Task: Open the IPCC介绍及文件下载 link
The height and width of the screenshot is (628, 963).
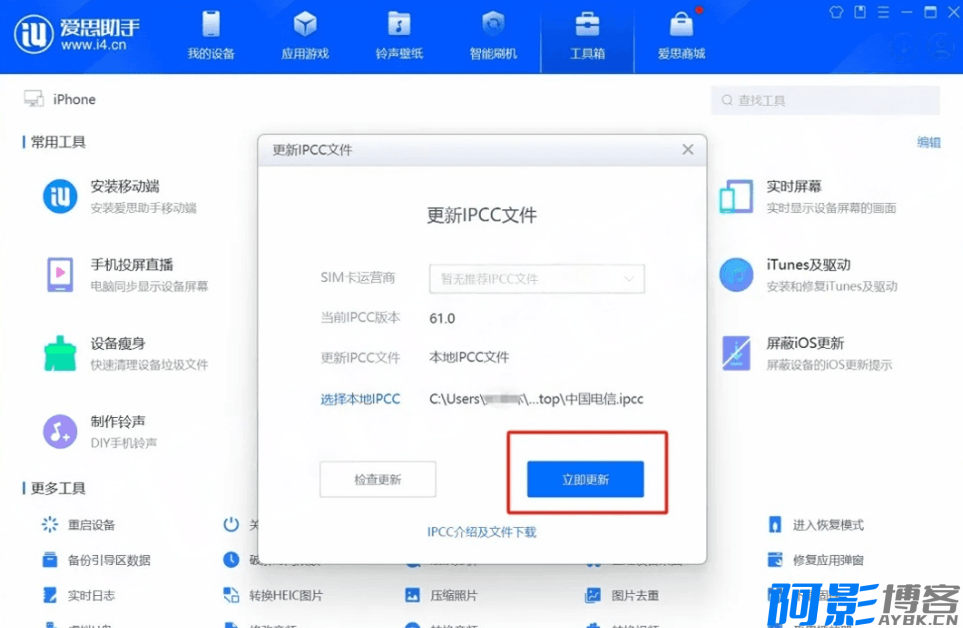Action: 482,532
